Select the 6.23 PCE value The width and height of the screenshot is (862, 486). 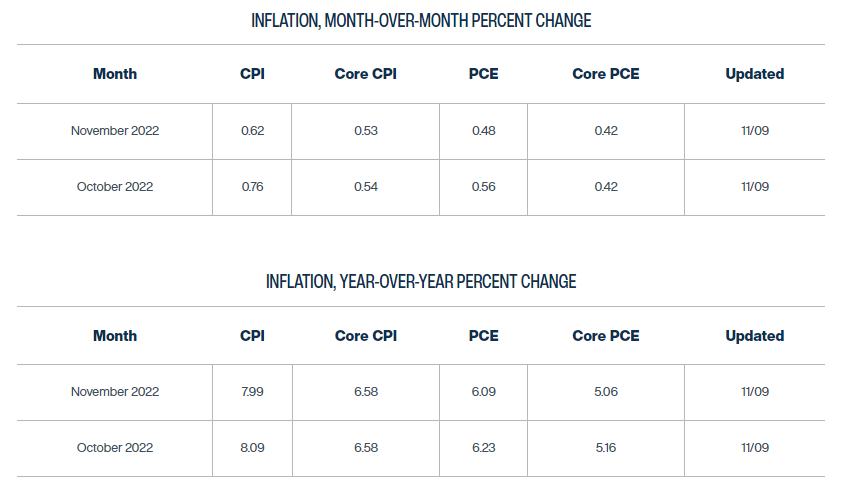coord(484,448)
